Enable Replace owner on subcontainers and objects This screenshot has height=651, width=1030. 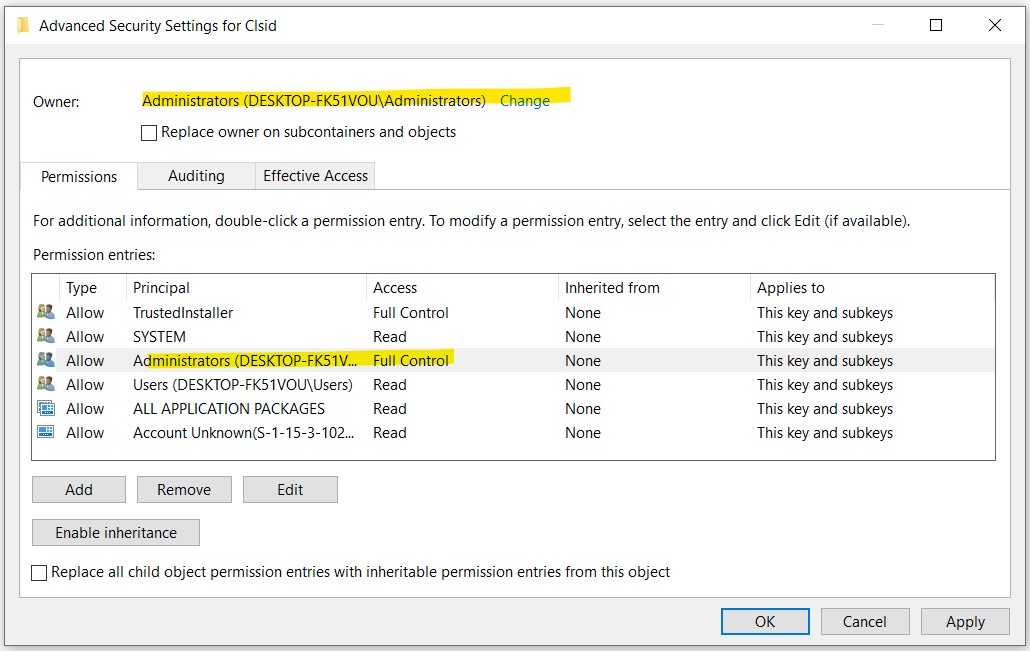point(149,133)
